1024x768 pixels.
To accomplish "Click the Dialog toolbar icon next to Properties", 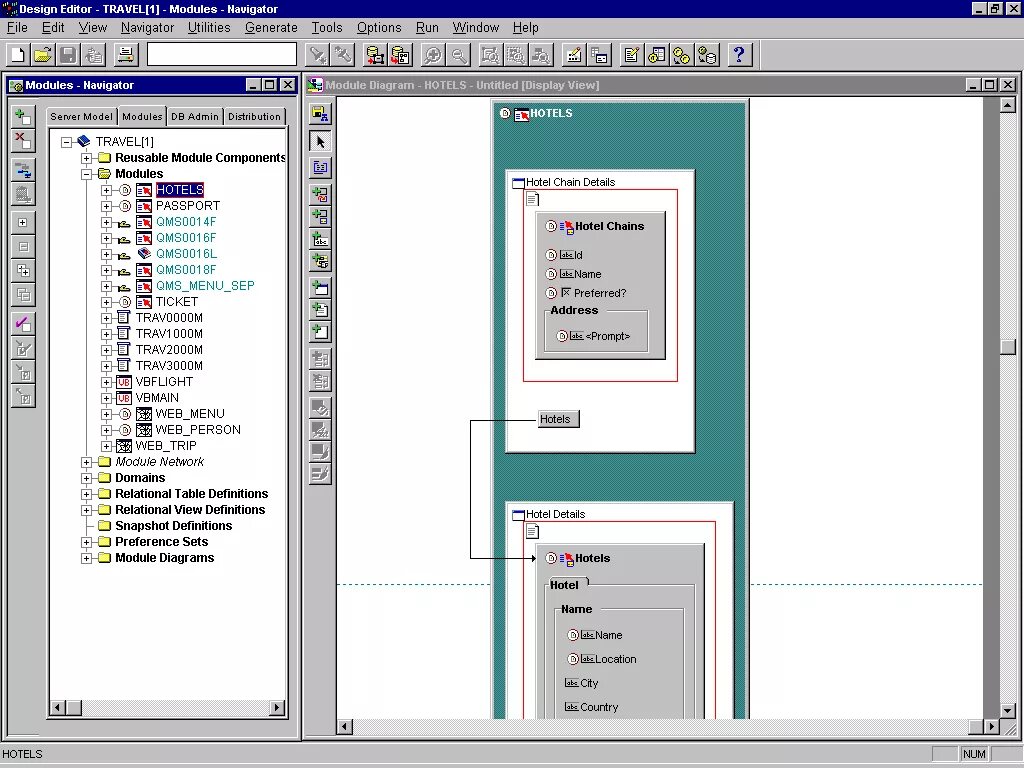I will pos(599,55).
